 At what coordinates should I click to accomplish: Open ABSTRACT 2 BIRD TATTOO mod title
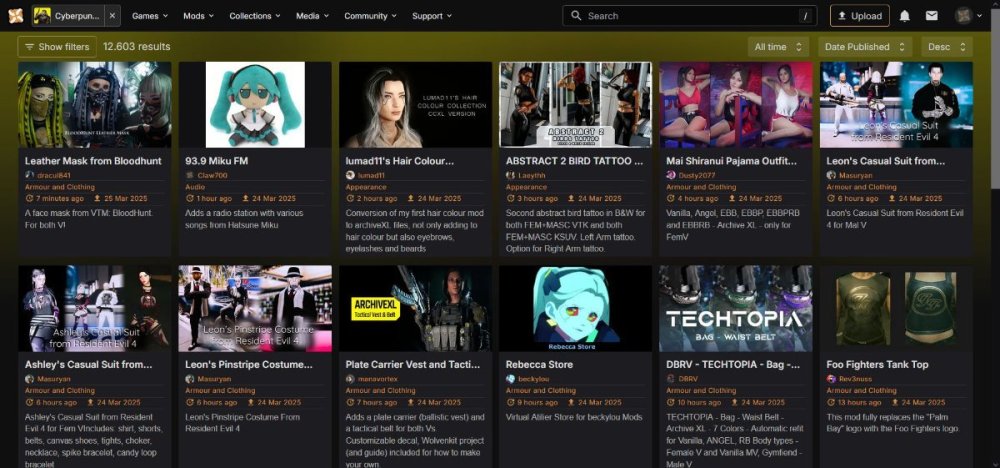click(575, 161)
